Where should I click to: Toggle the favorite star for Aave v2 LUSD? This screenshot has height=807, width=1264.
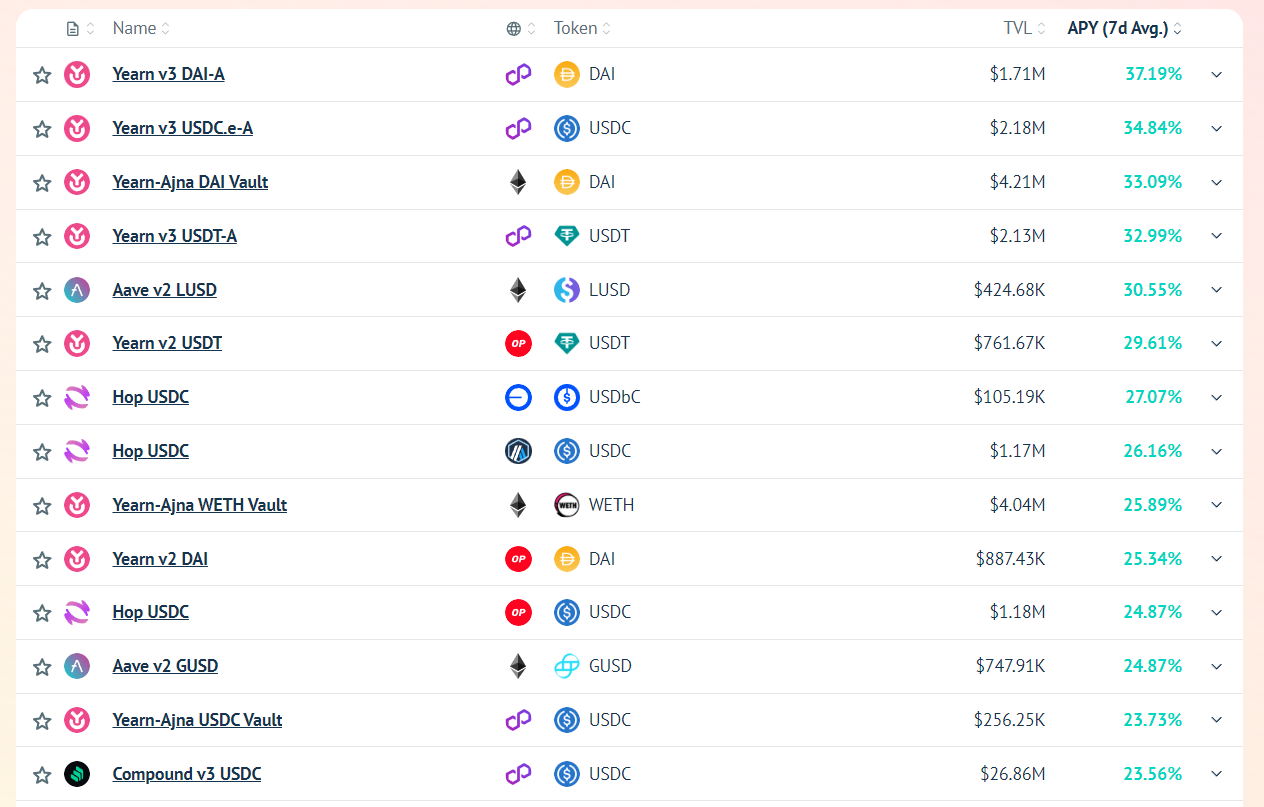click(42, 291)
